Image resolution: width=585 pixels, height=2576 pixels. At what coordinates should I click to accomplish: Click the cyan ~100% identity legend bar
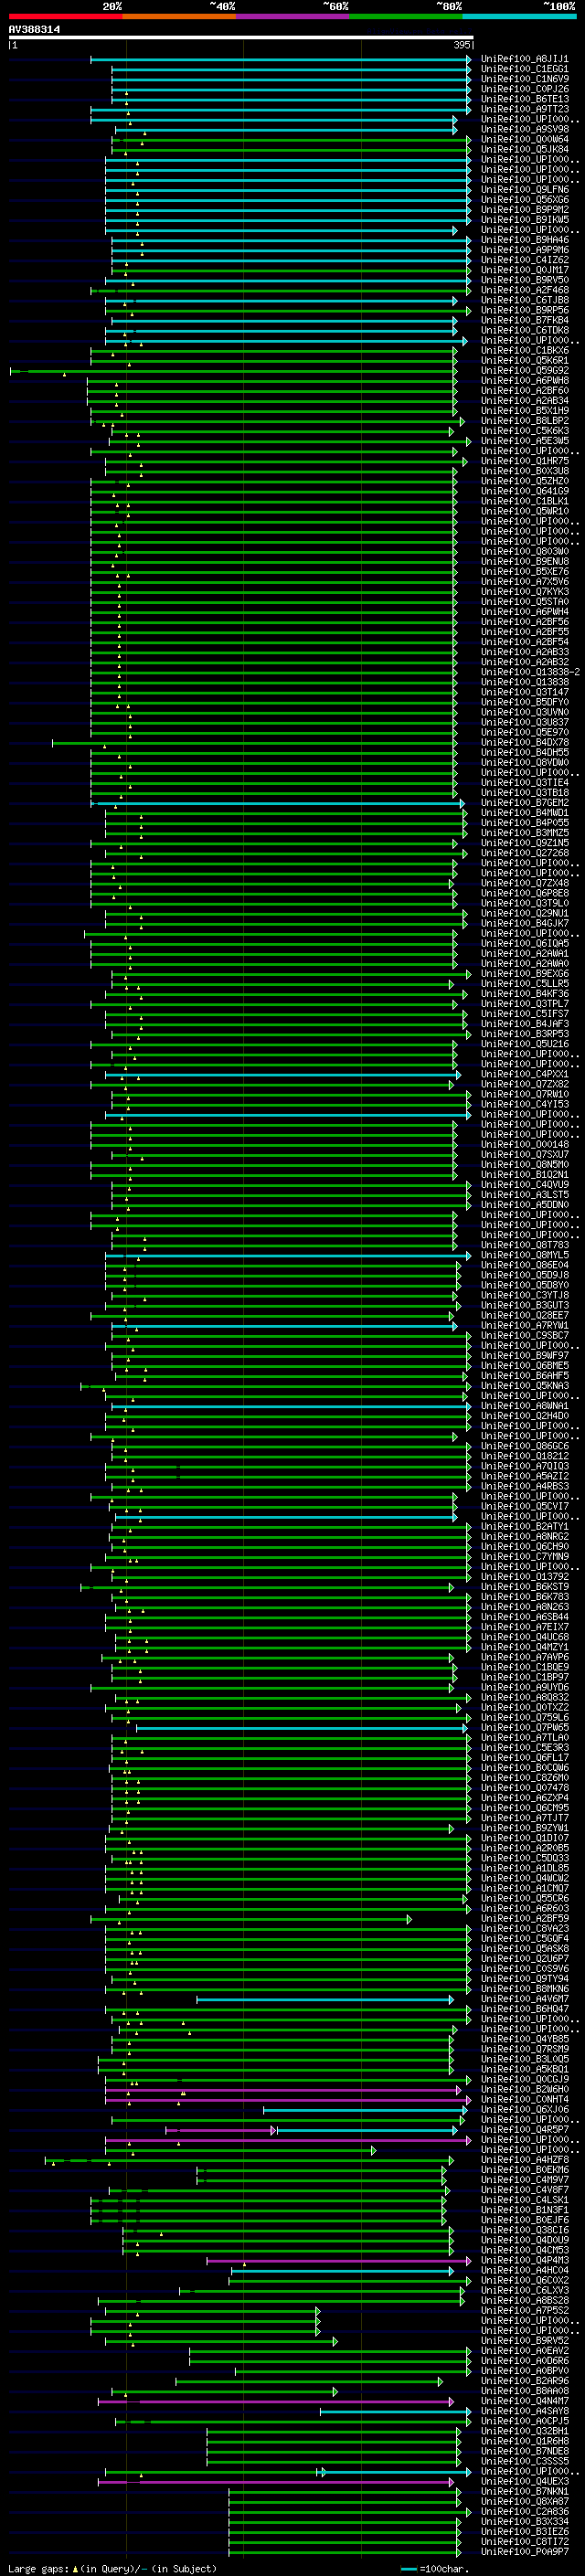point(519,16)
